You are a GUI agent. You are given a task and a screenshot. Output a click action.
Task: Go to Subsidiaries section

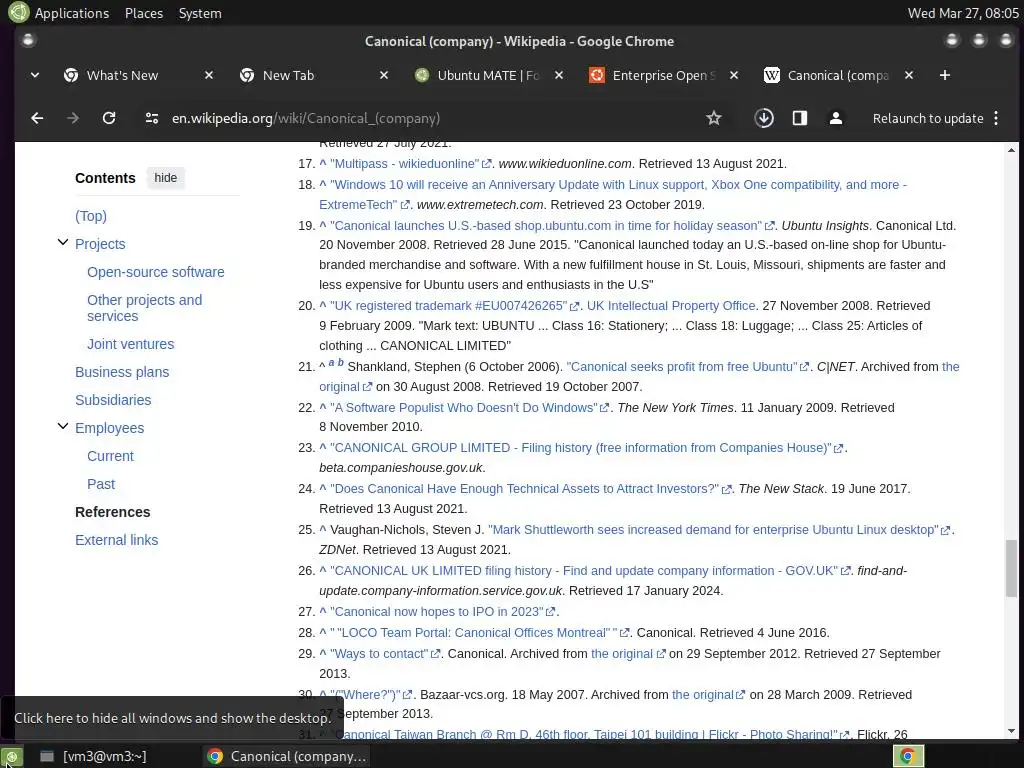(113, 400)
